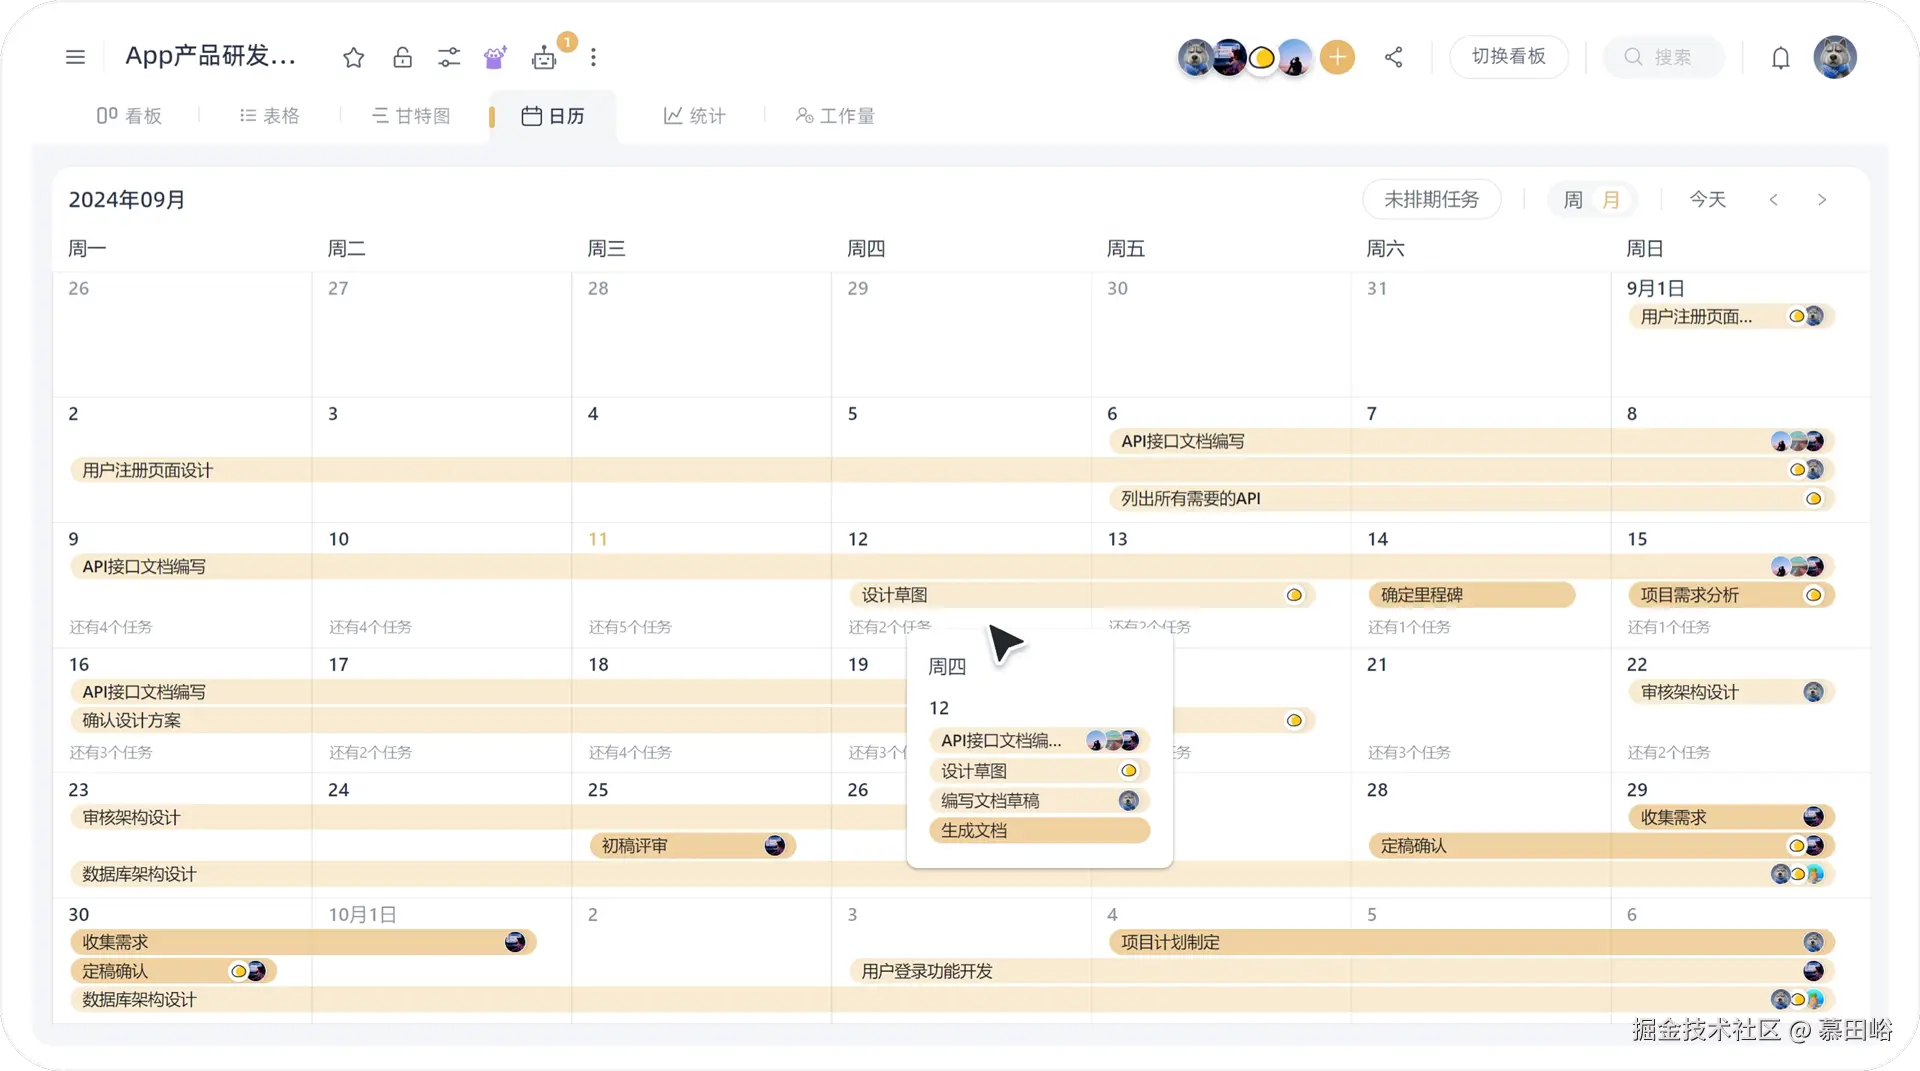
Task: Open the filter settings sliders icon
Action: coord(449,57)
